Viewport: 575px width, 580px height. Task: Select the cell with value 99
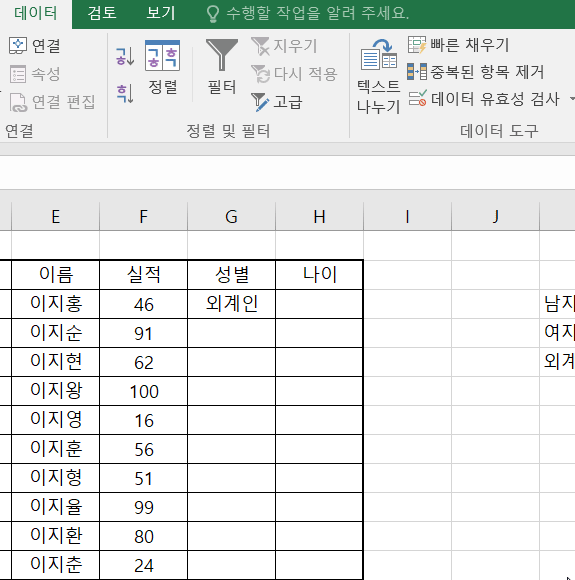[144, 507]
